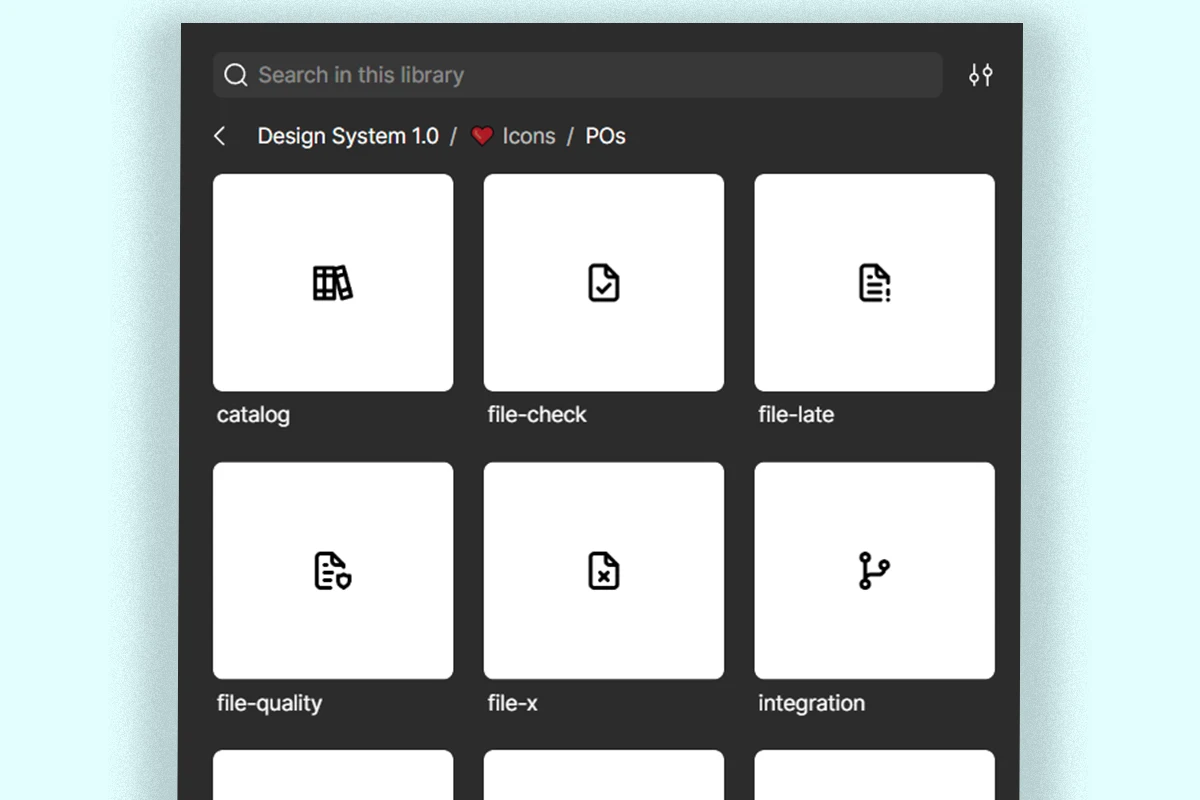
Task: Open the library filter settings icon
Action: click(981, 75)
